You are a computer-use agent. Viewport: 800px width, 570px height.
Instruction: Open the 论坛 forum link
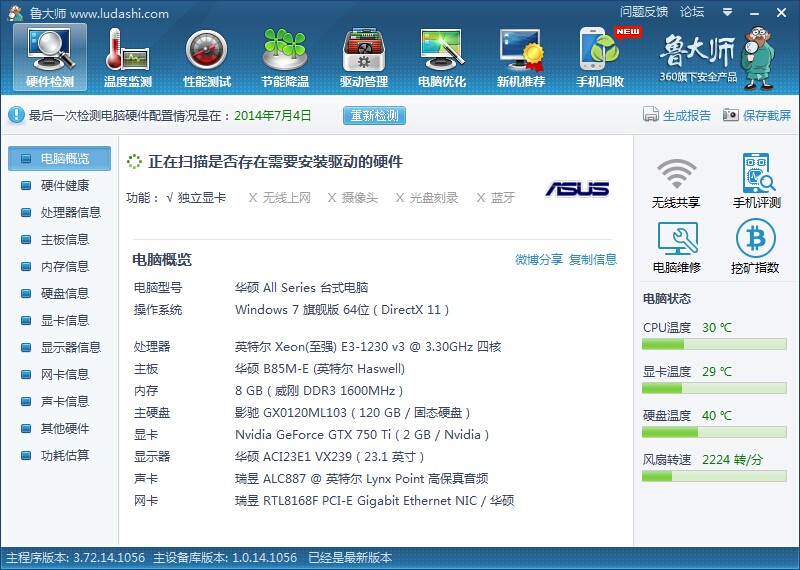tap(692, 12)
